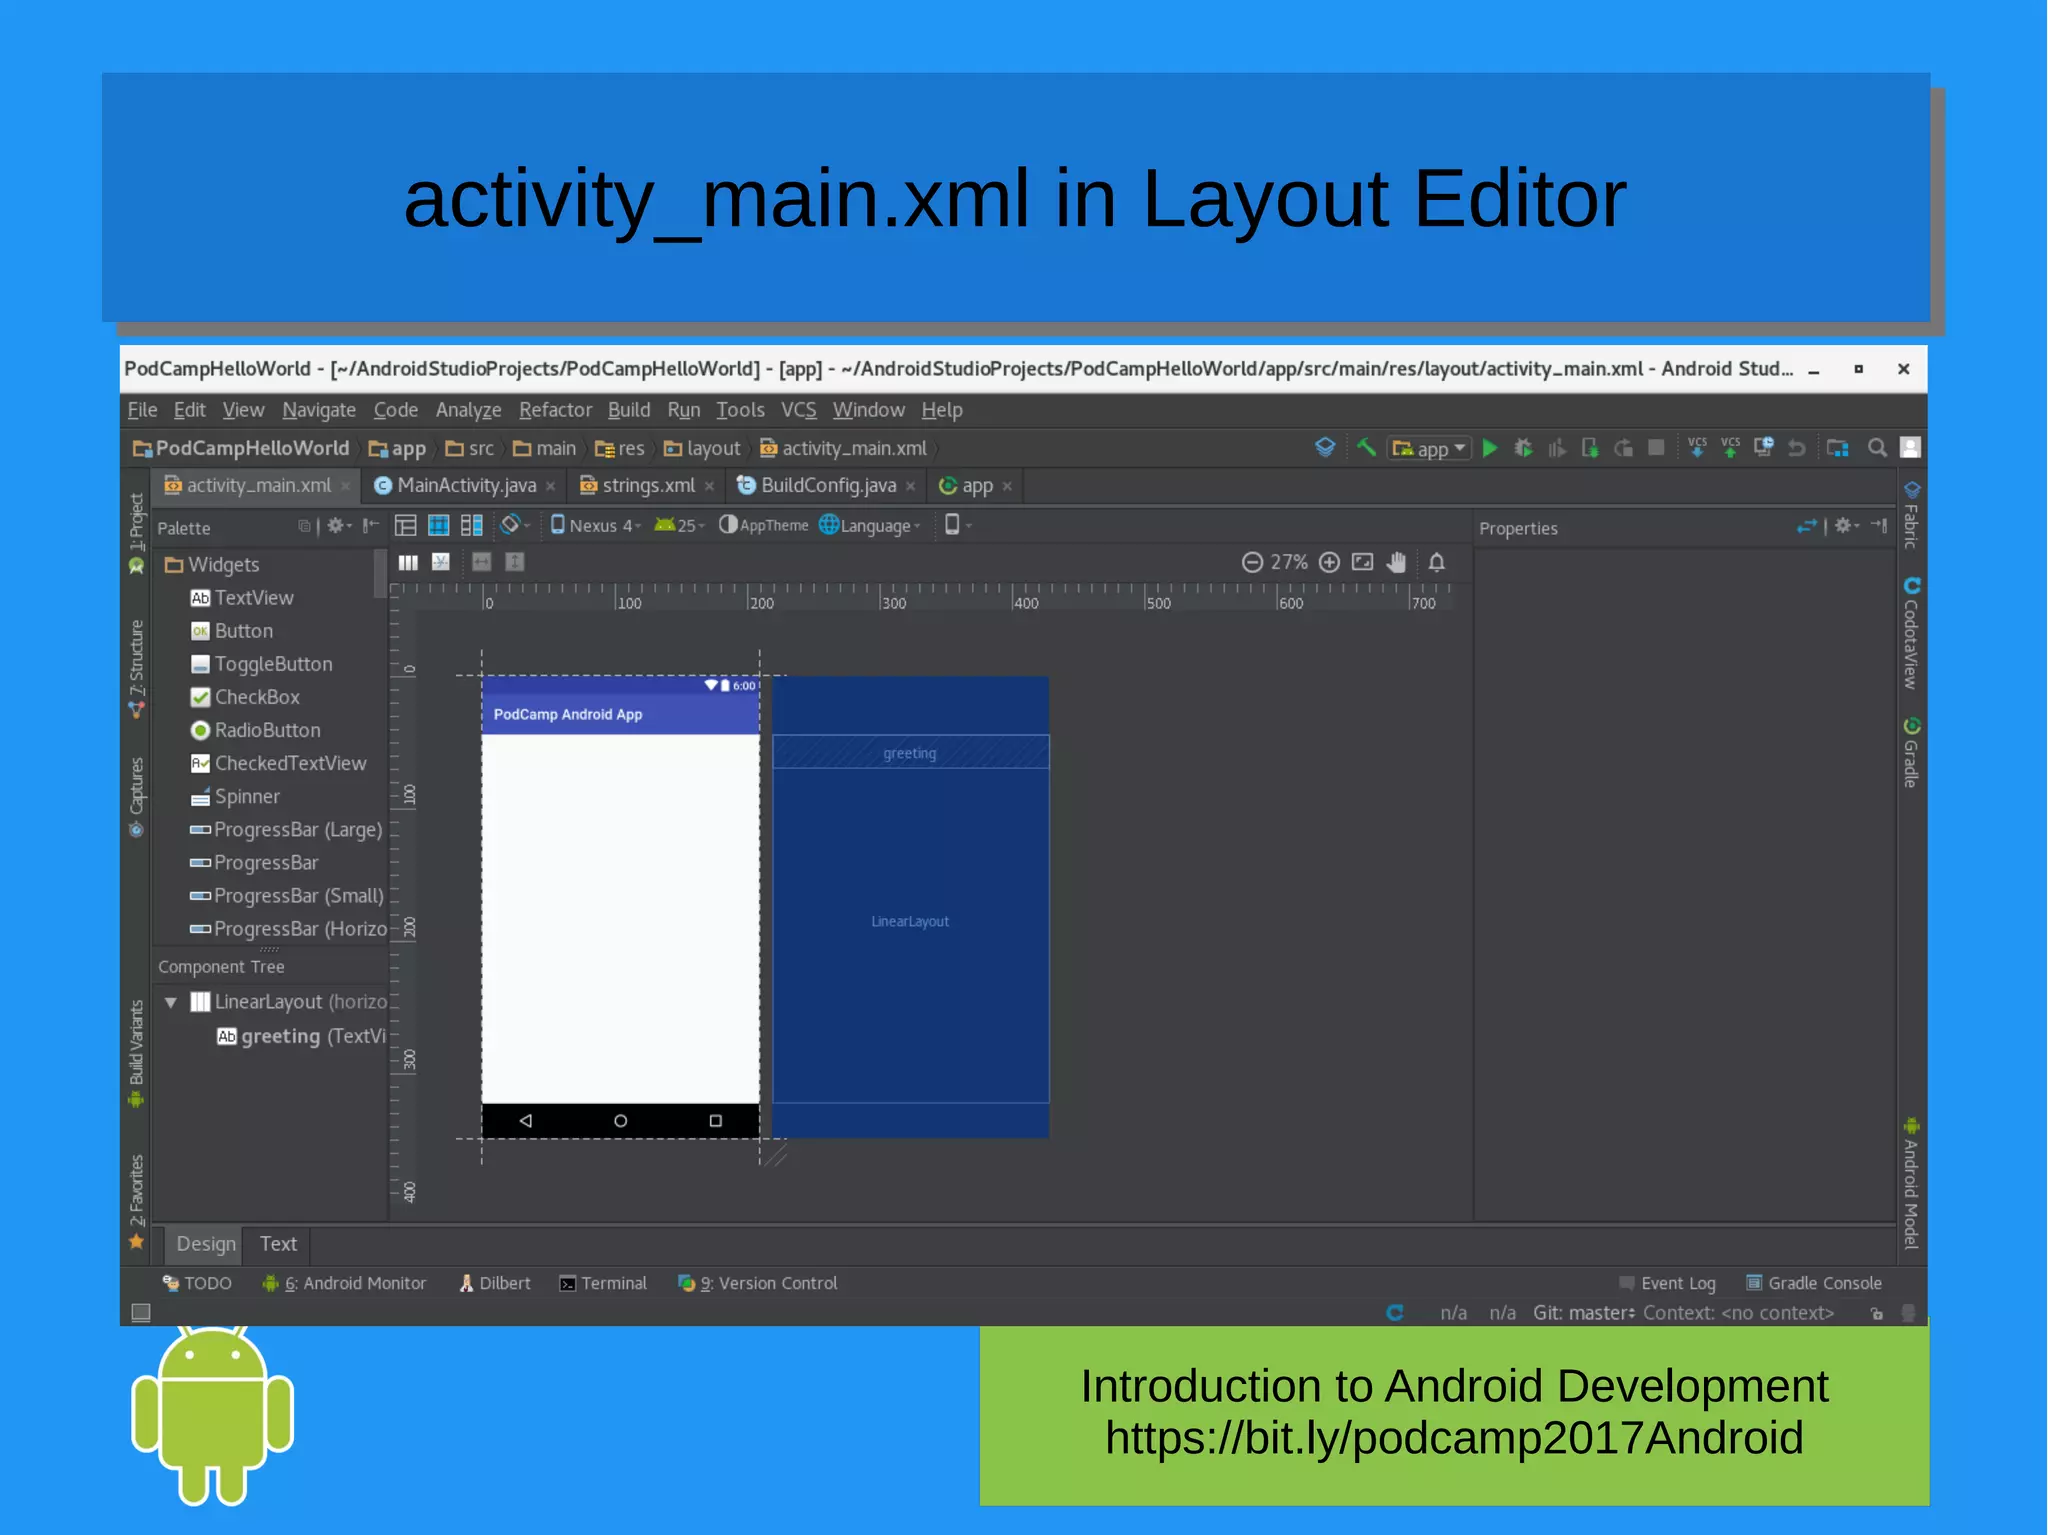2048x1535 pixels.
Task: Click the Properties view swap arrows icon
Action: click(1806, 526)
